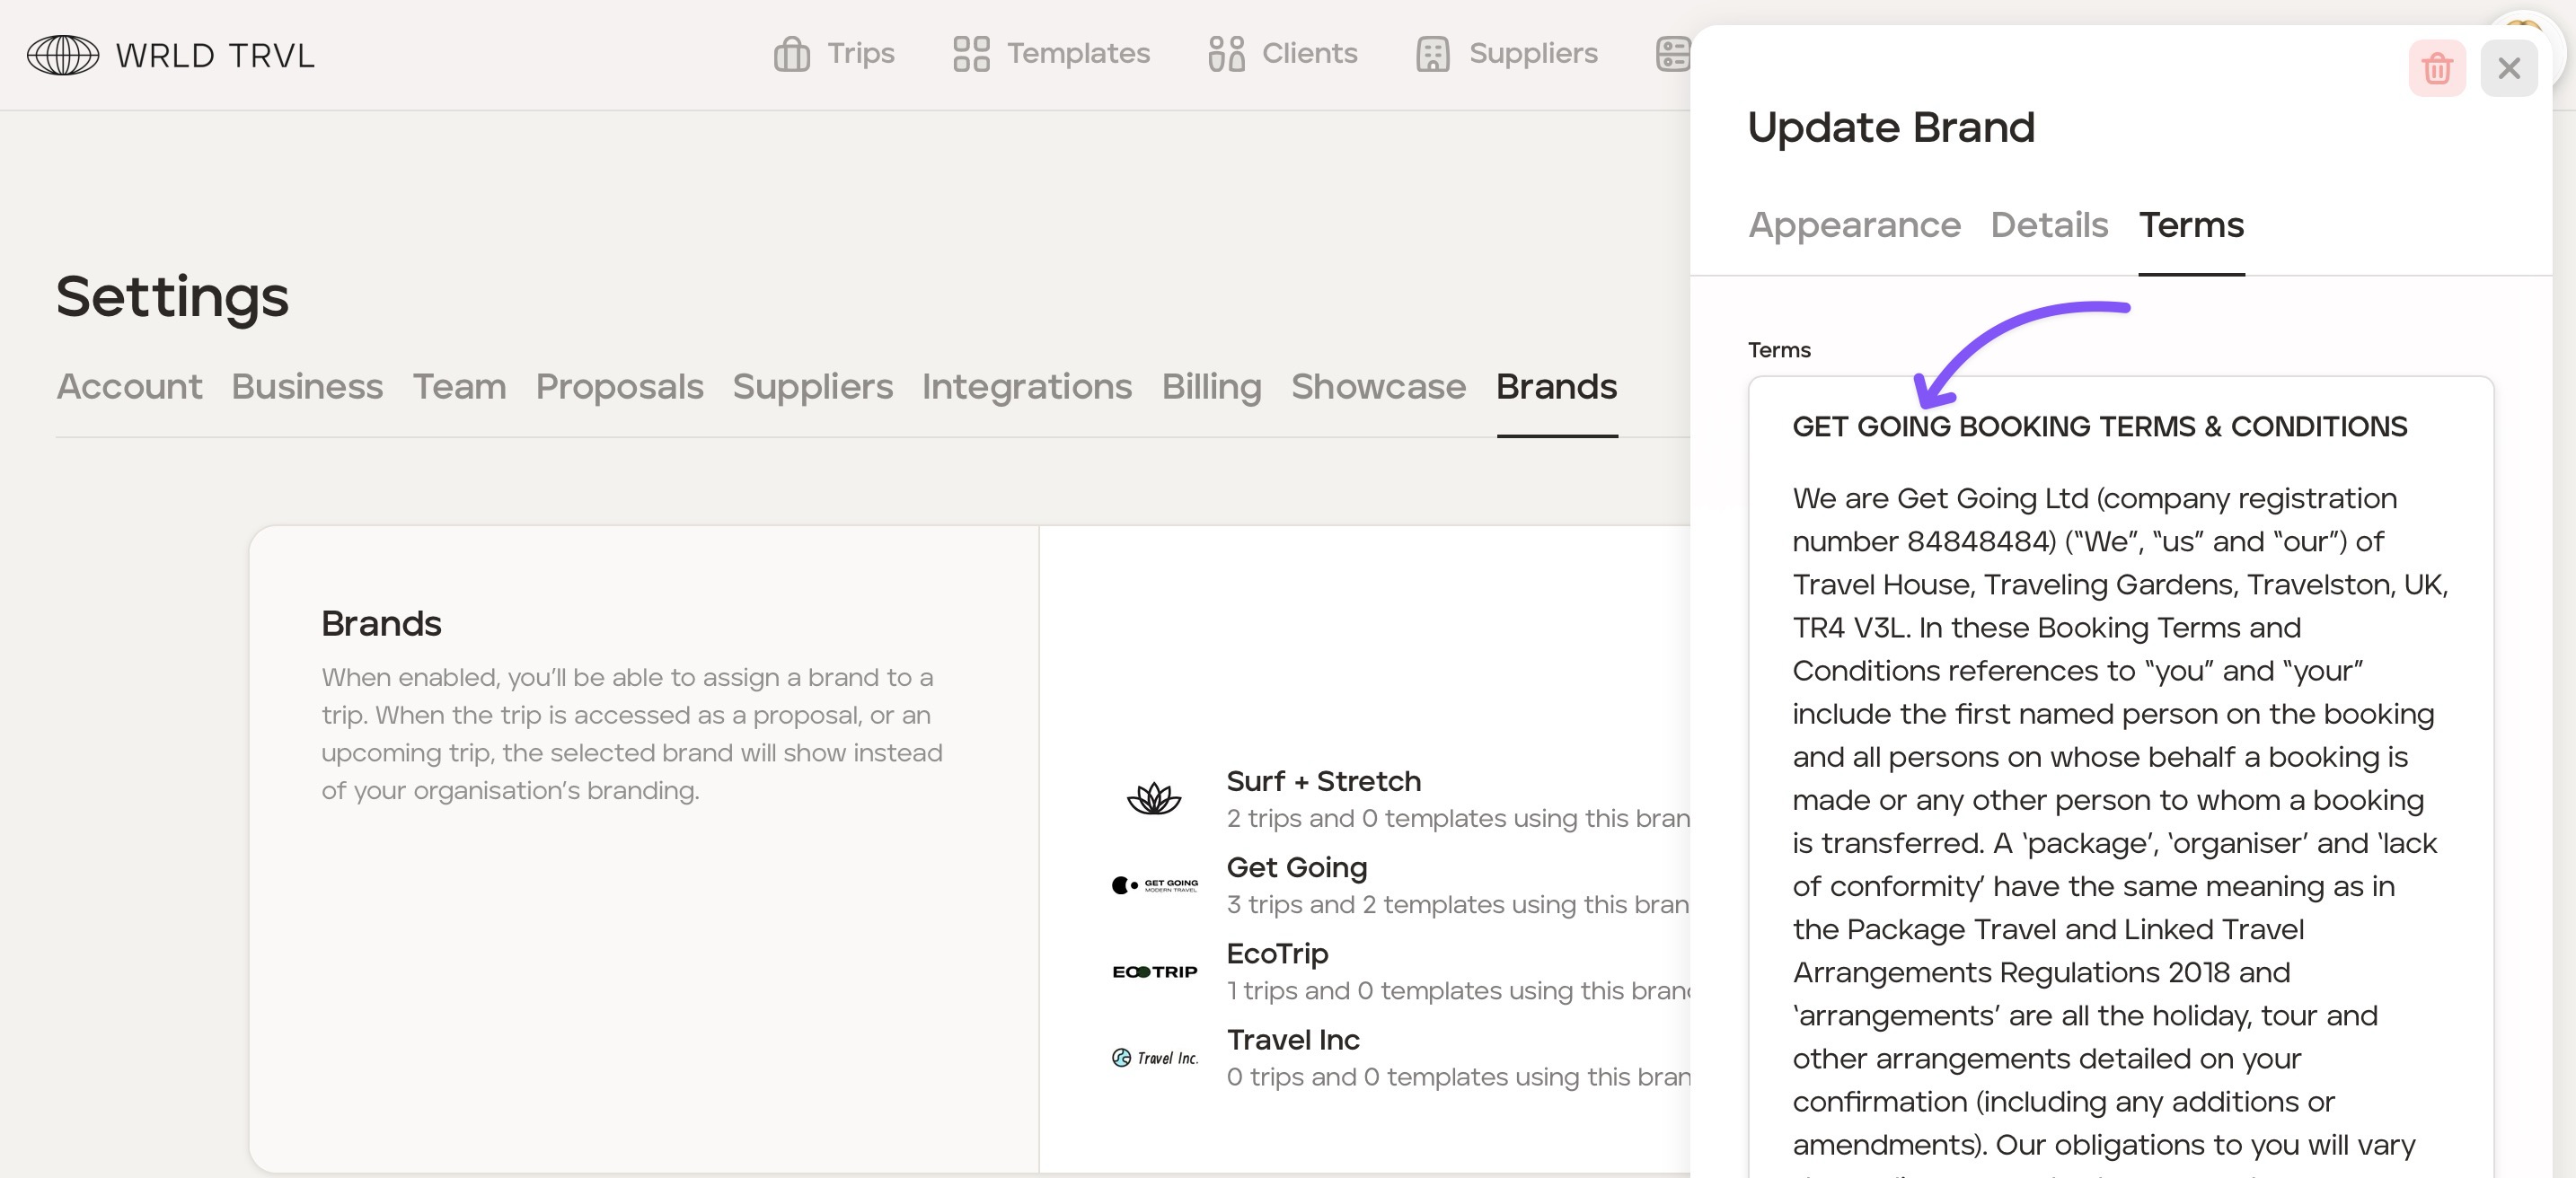The width and height of the screenshot is (2576, 1178).
Task: Select the Showcase settings tab
Action: 1378,387
